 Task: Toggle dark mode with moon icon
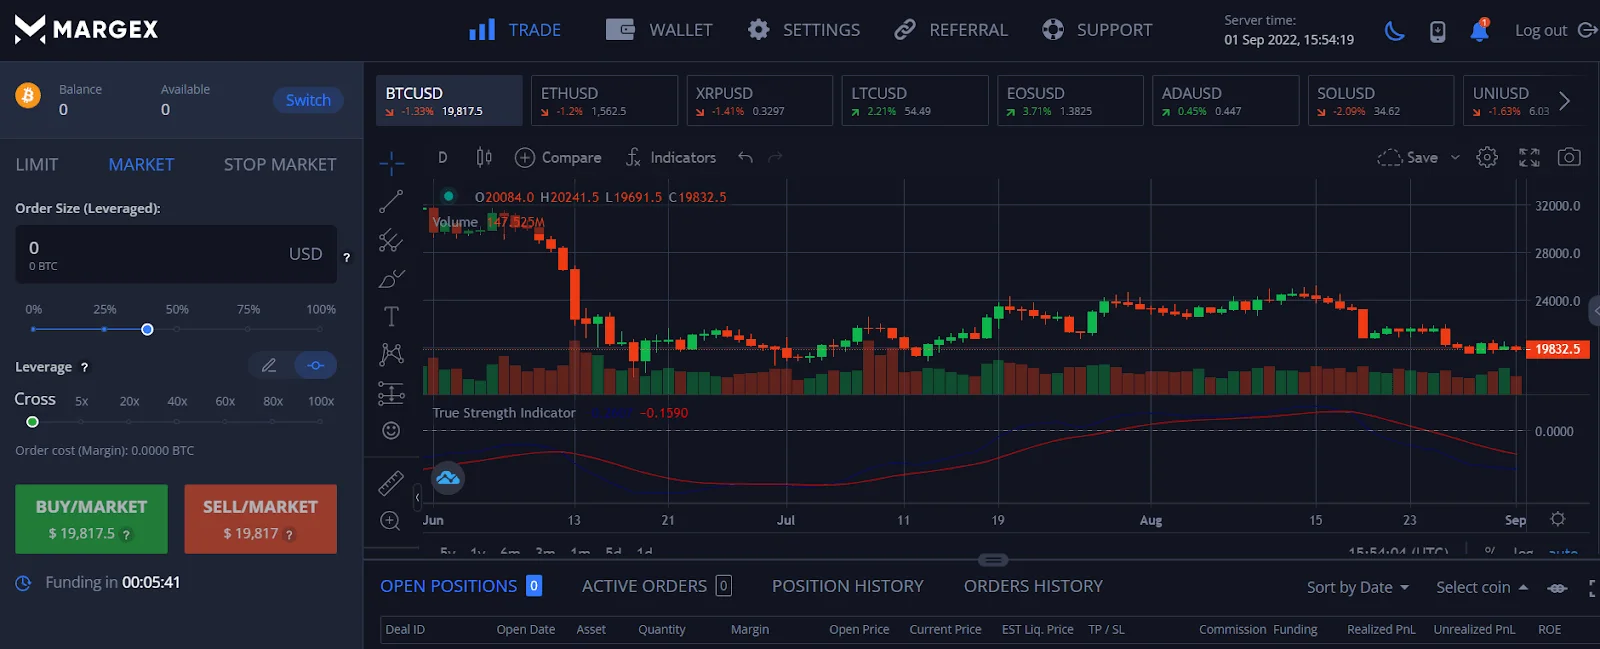[x=1394, y=31]
